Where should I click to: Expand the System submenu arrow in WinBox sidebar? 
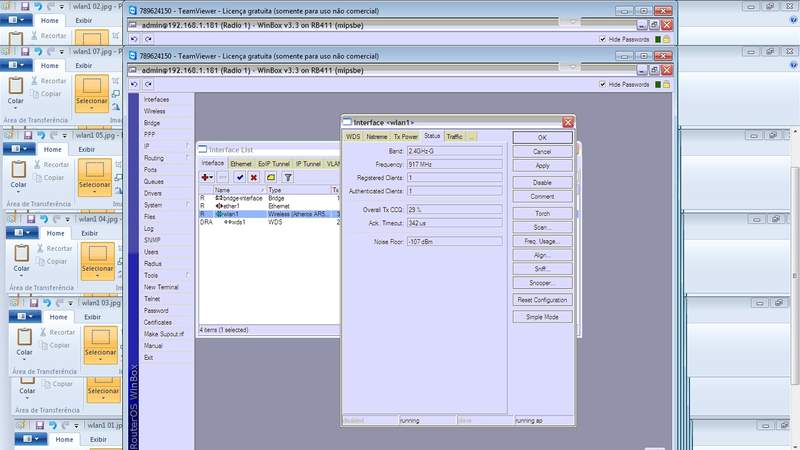(x=187, y=205)
